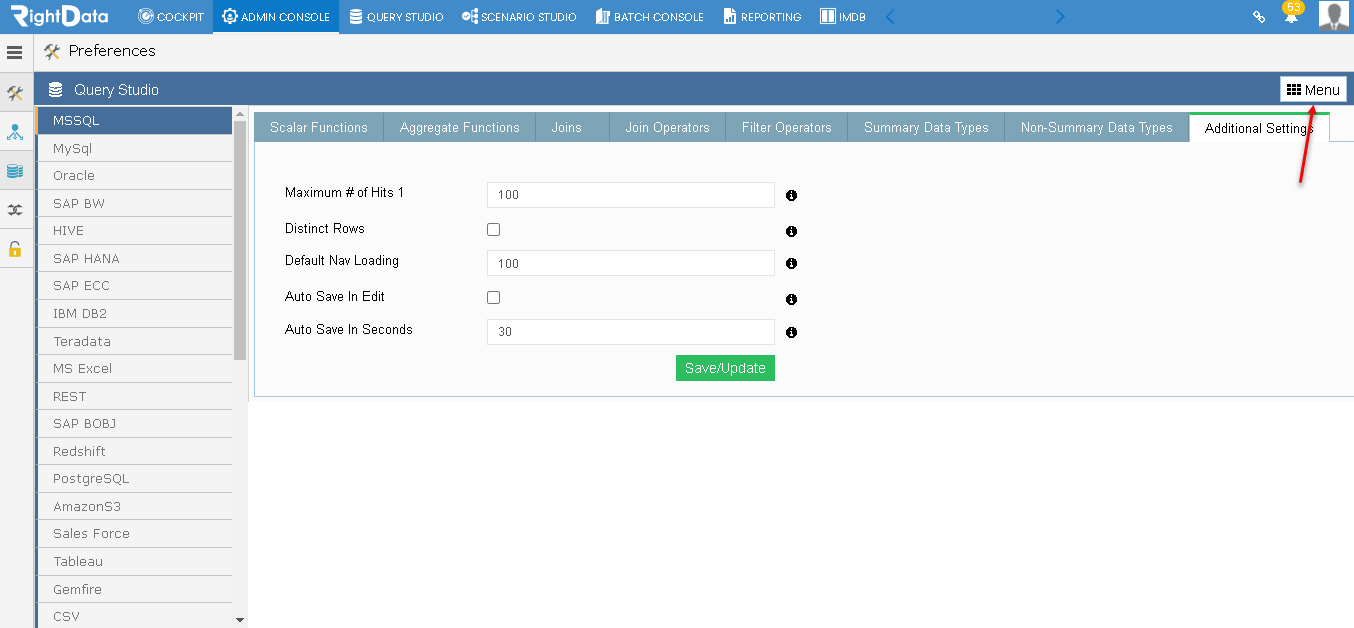Click info icon for Maximum # of Hits
The height and width of the screenshot is (628, 1354).
pyautogui.click(x=791, y=196)
